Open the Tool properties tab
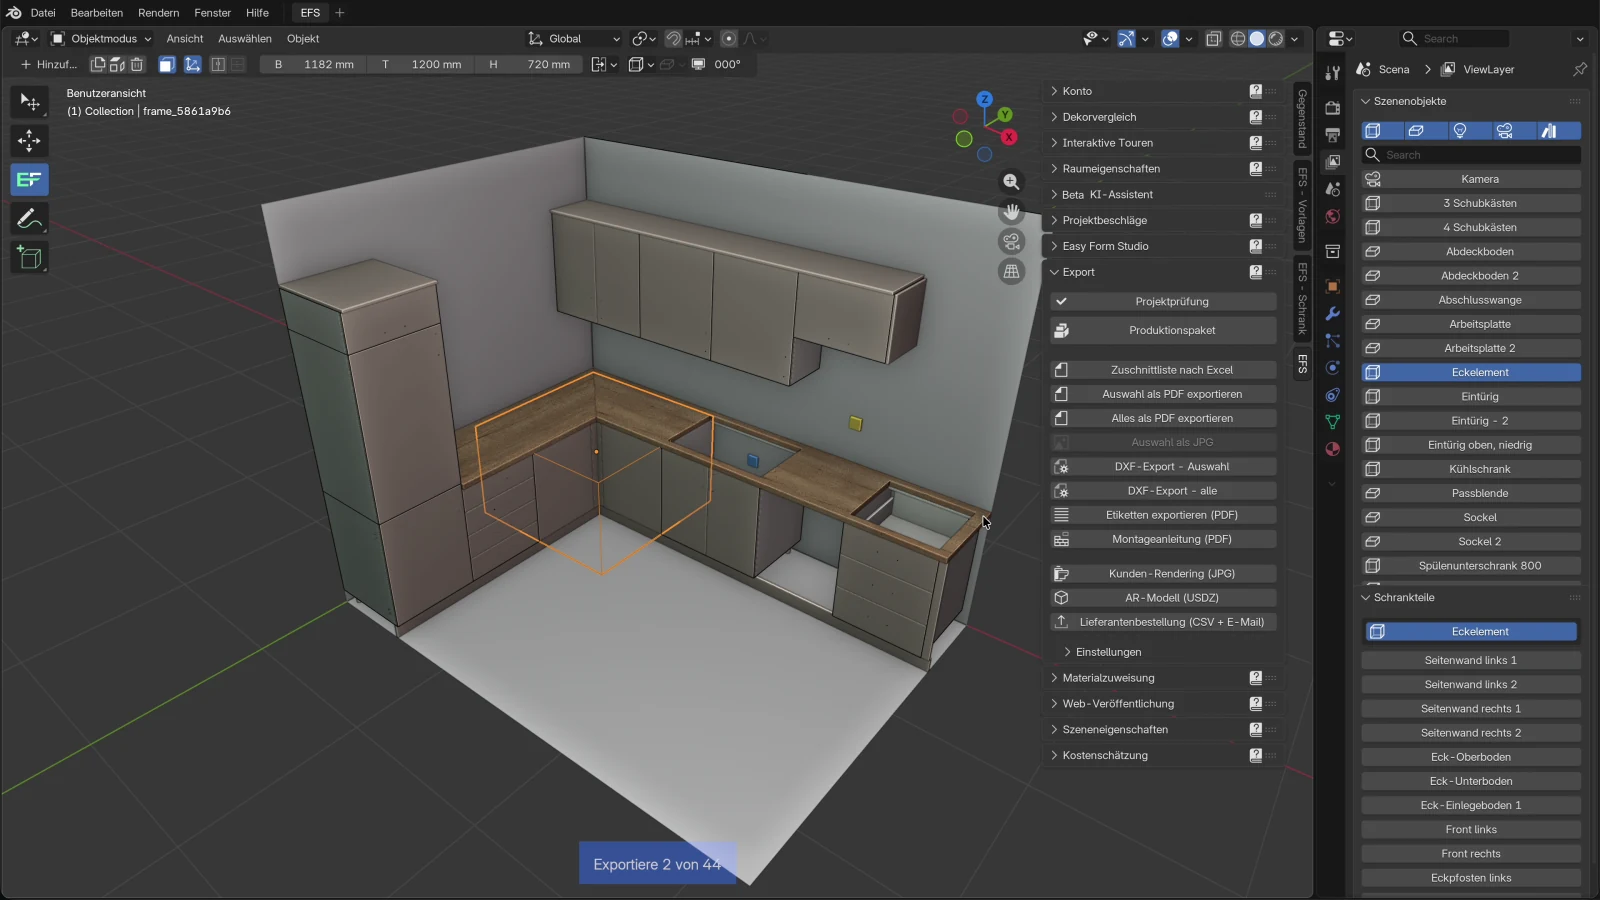Image resolution: width=1600 pixels, height=900 pixels. (x=1332, y=73)
